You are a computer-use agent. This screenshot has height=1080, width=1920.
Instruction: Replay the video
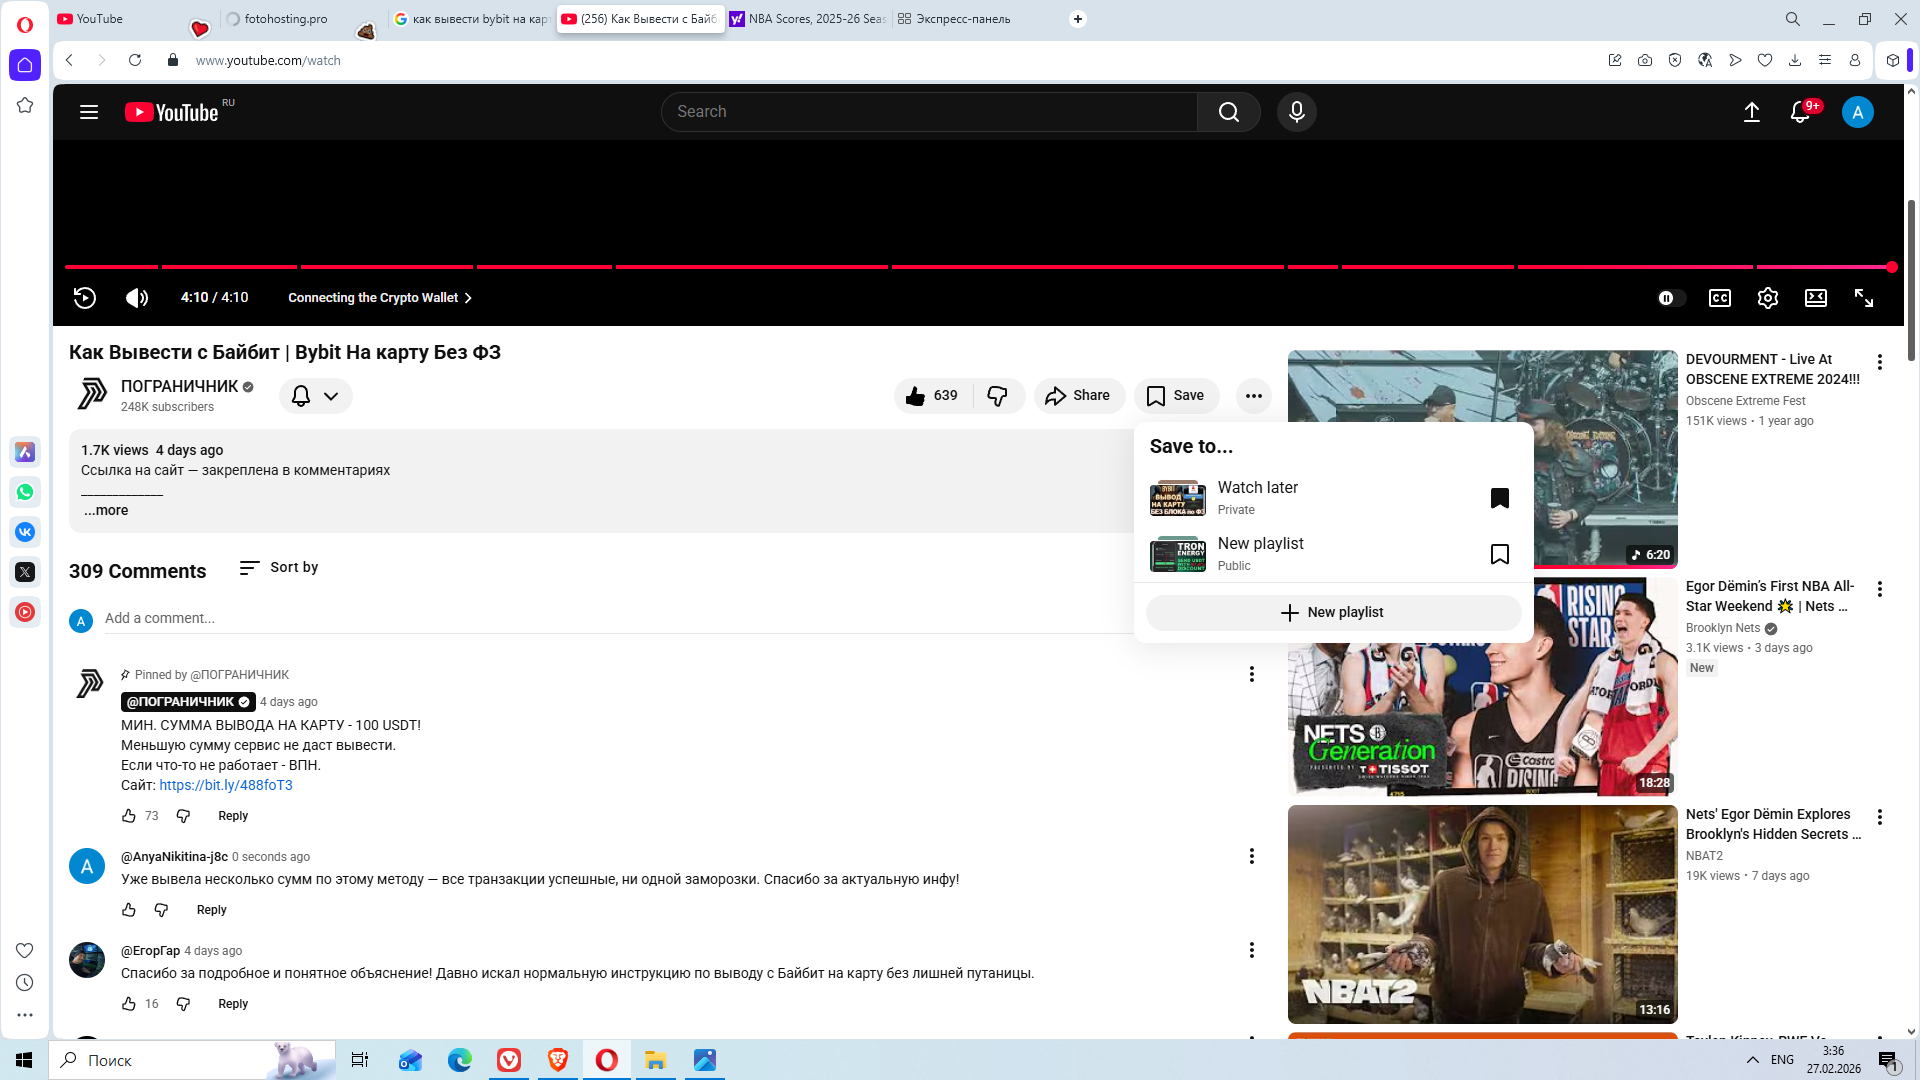click(x=85, y=298)
